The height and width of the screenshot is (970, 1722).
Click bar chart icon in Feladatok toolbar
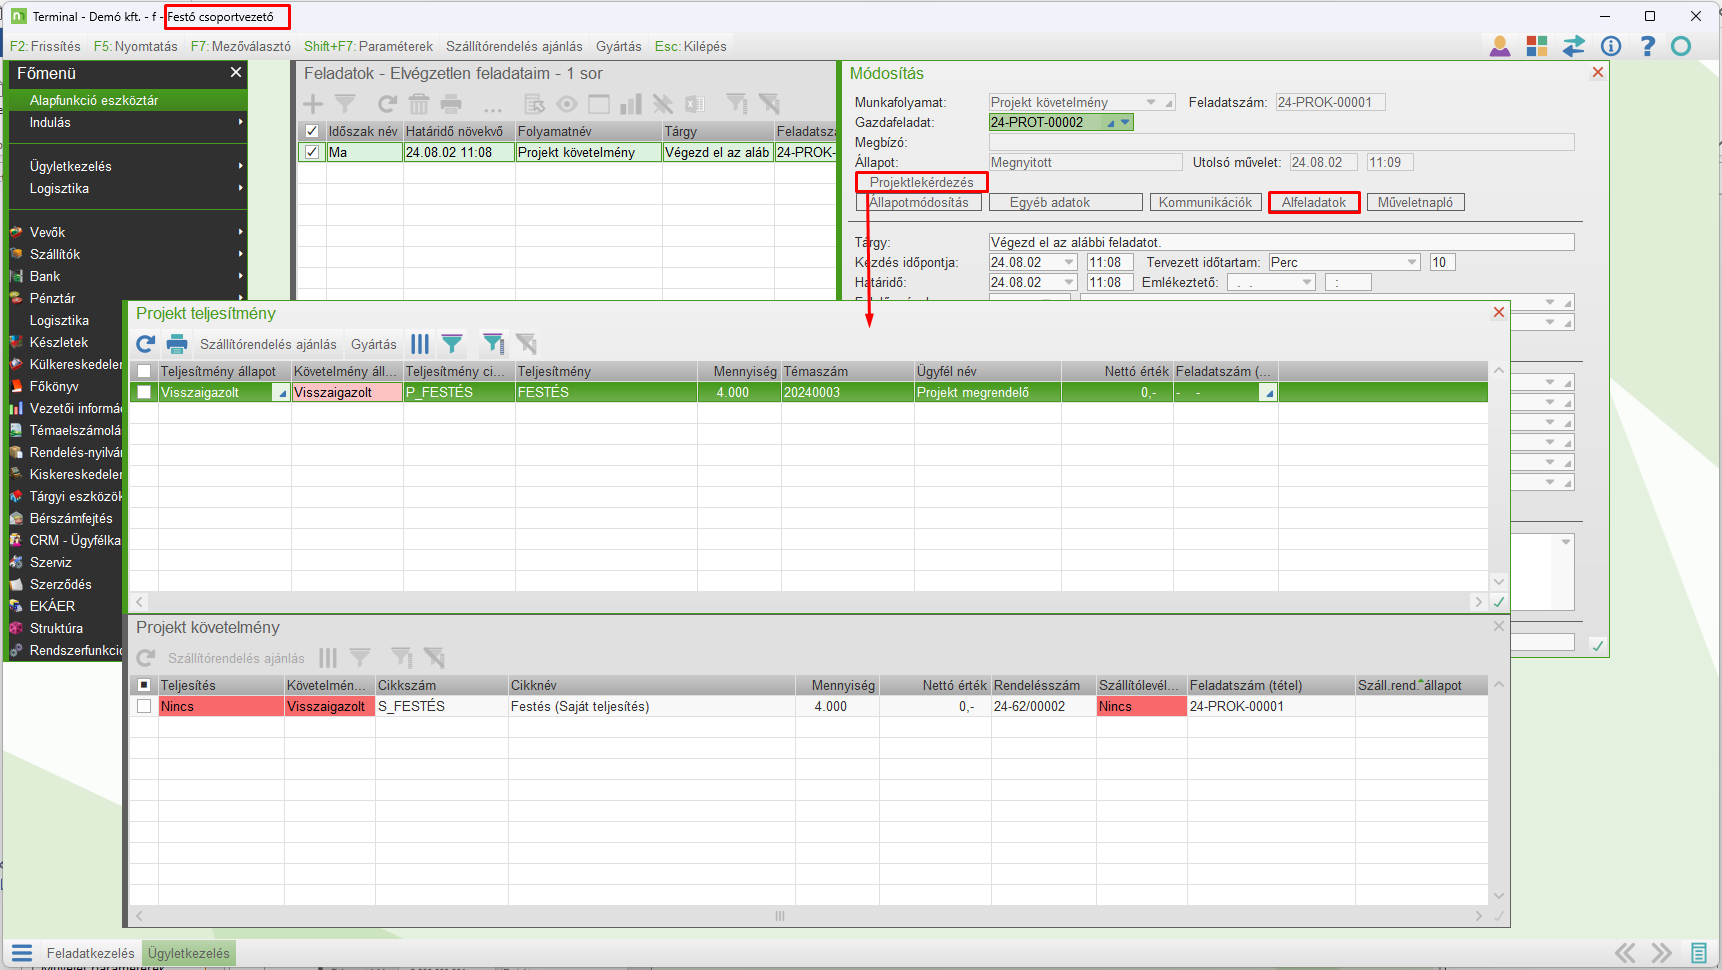point(631,104)
